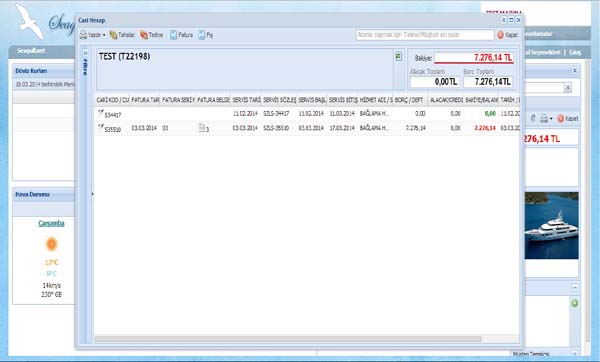600x362 pixels.
Task: Click the green 0,00 balance cell
Action: tap(490, 113)
